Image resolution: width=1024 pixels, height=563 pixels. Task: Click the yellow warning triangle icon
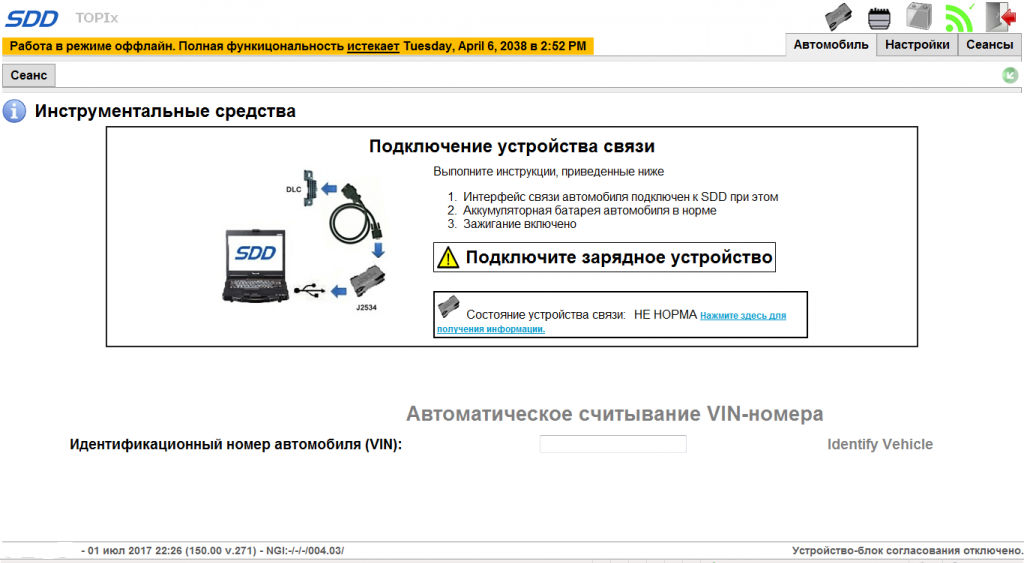(x=448, y=257)
